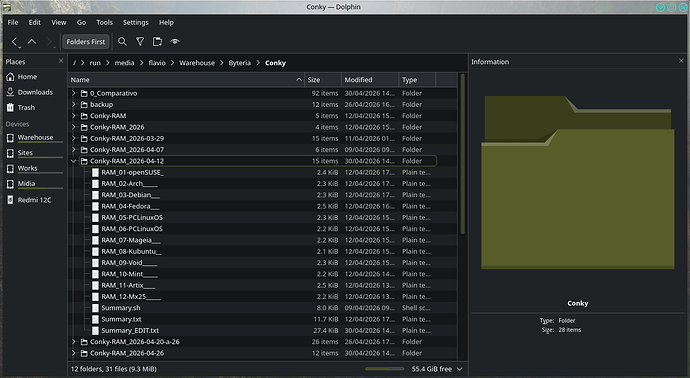Navigate to 'Byteria' in breadcrumb path

pyautogui.click(x=239, y=63)
